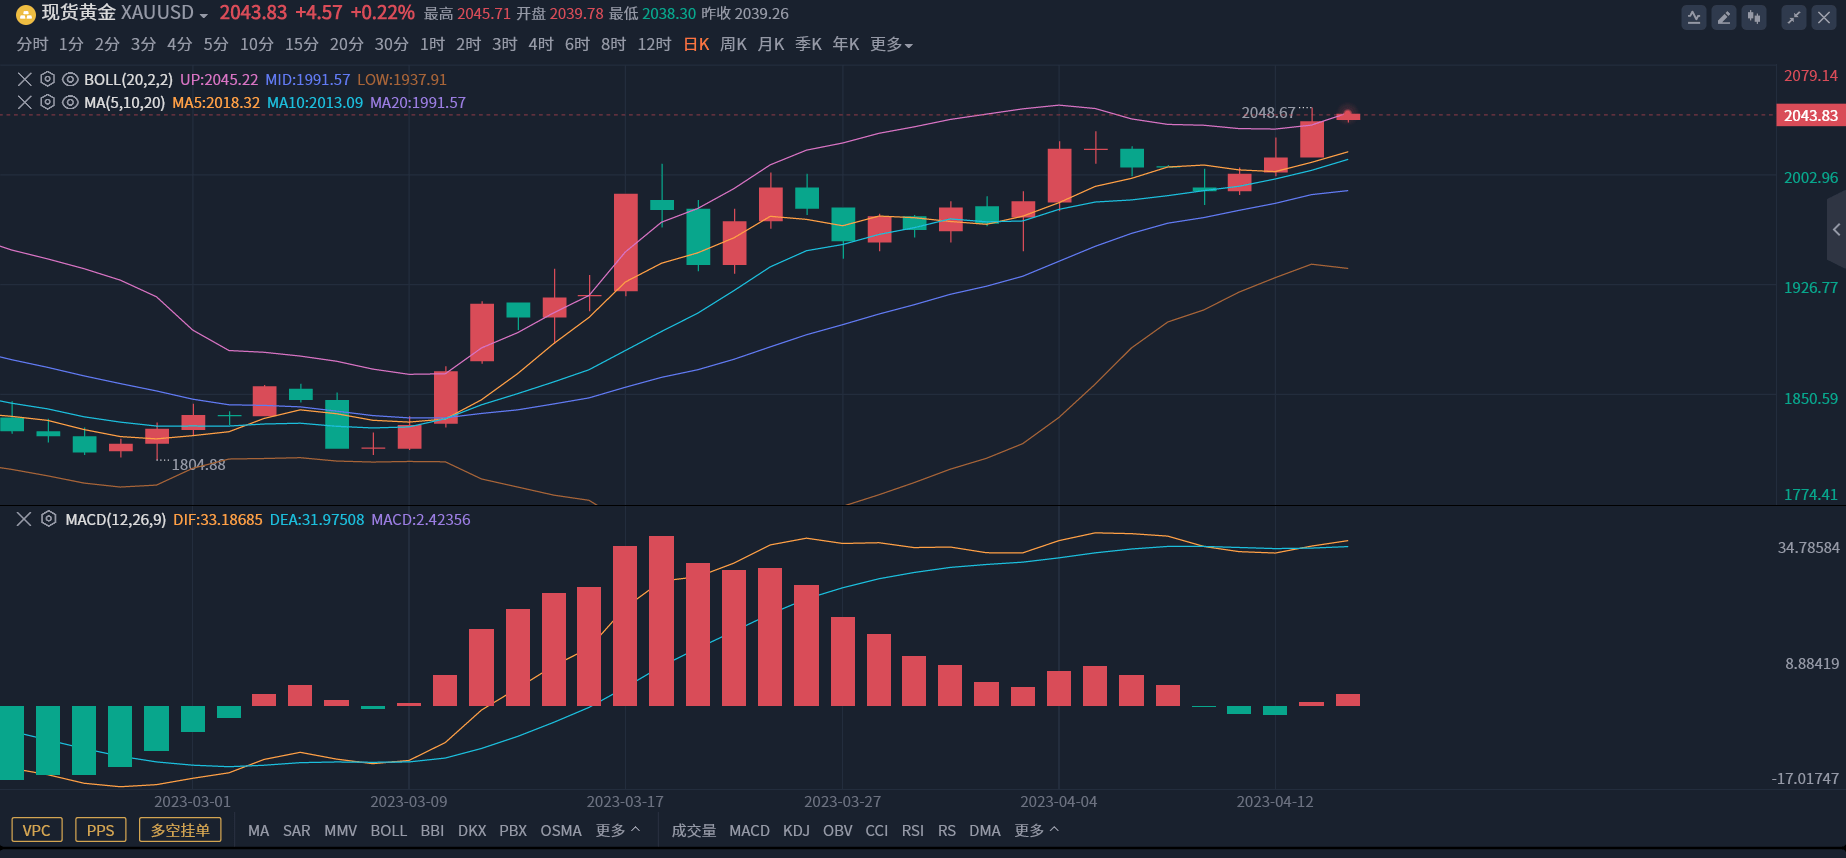
Task: Click the 2048.67 high price label
Action: (1268, 113)
